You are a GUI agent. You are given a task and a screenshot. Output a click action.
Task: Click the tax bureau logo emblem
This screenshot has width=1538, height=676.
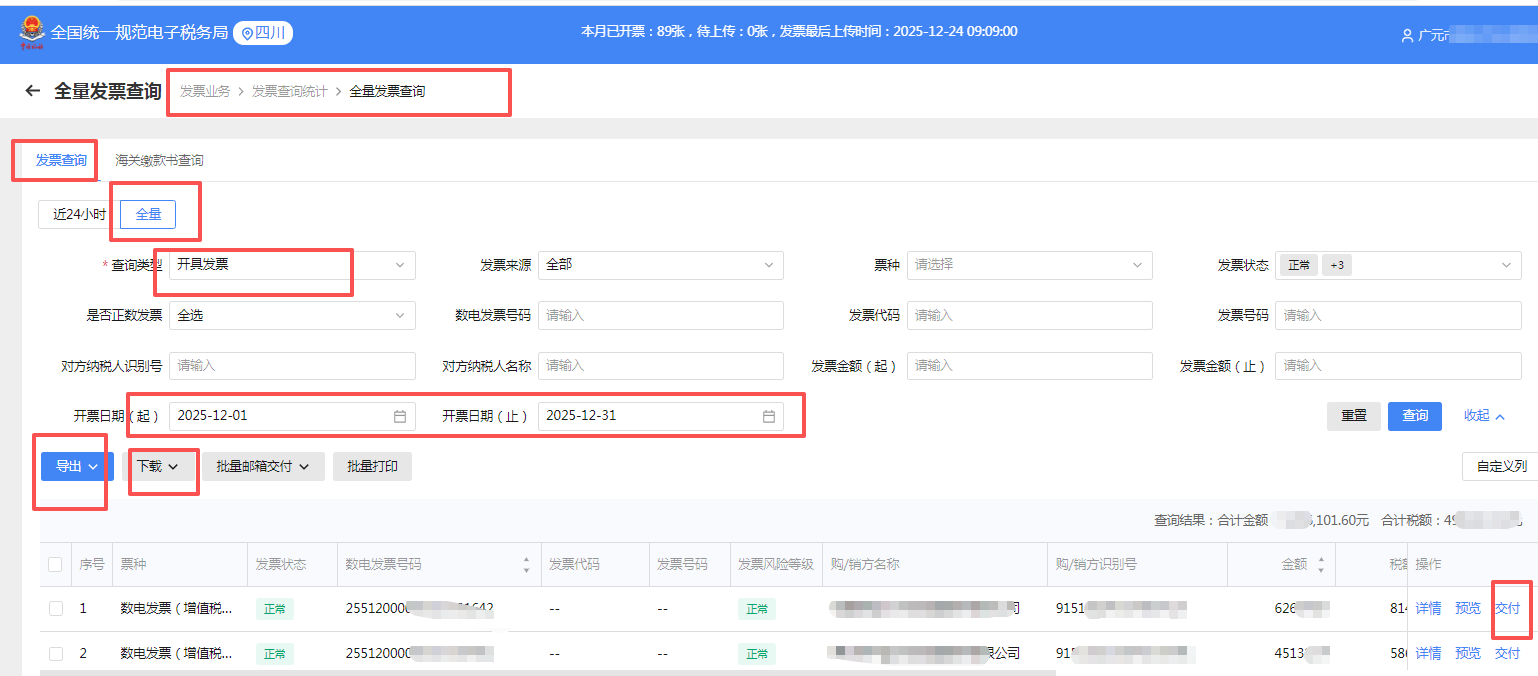pyautogui.click(x=32, y=32)
